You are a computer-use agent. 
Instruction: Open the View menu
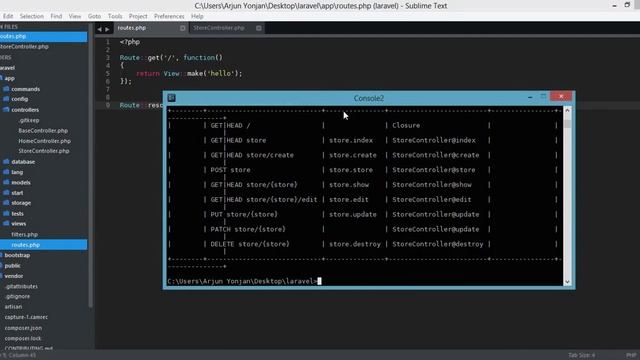(x=75, y=16)
